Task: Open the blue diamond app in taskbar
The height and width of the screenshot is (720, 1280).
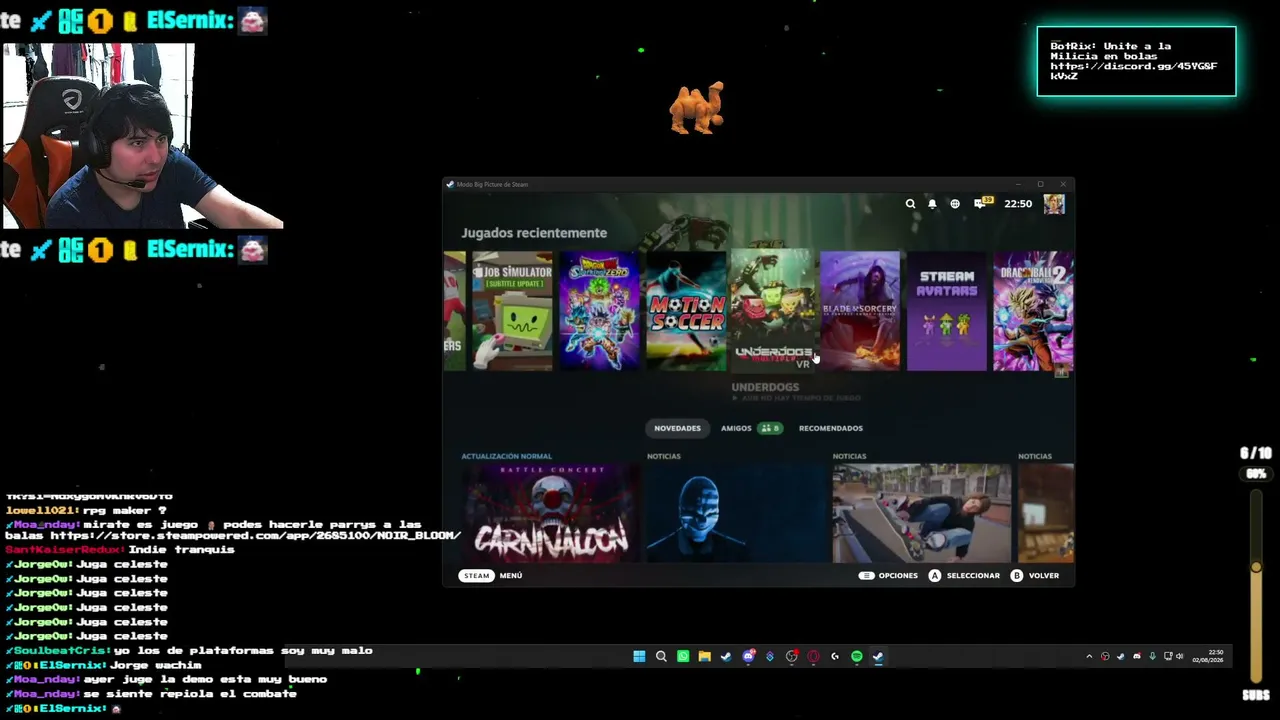Action: pyautogui.click(x=770, y=656)
